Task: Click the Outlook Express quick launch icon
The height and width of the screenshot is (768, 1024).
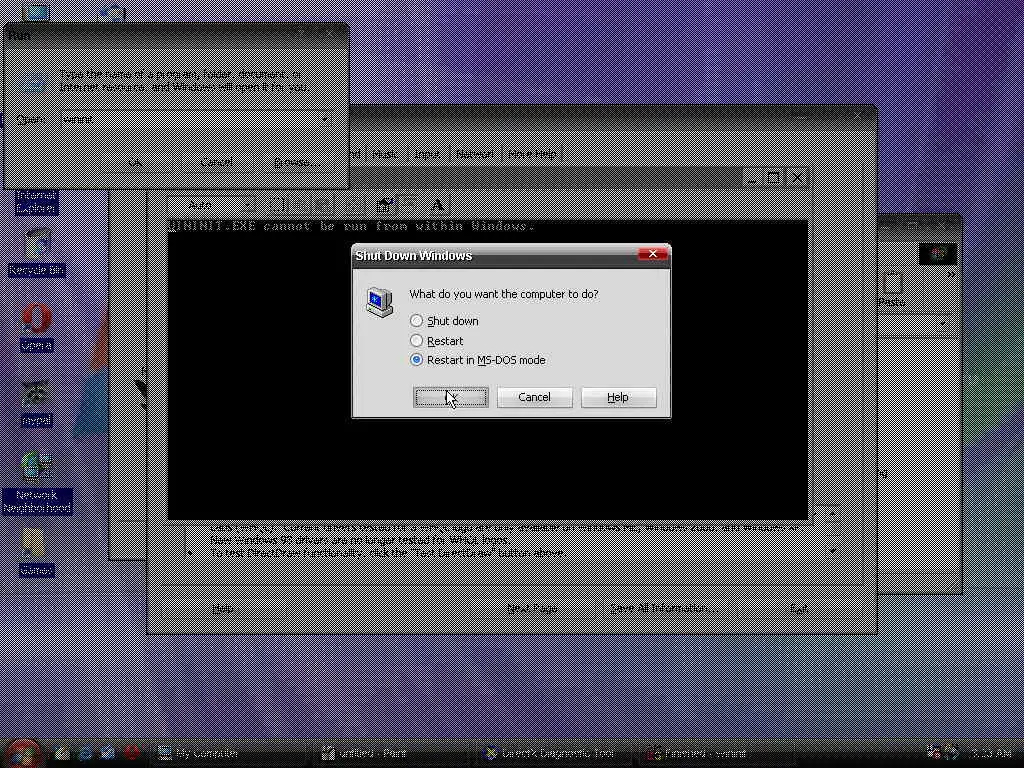Action: click(x=108, y=753)
